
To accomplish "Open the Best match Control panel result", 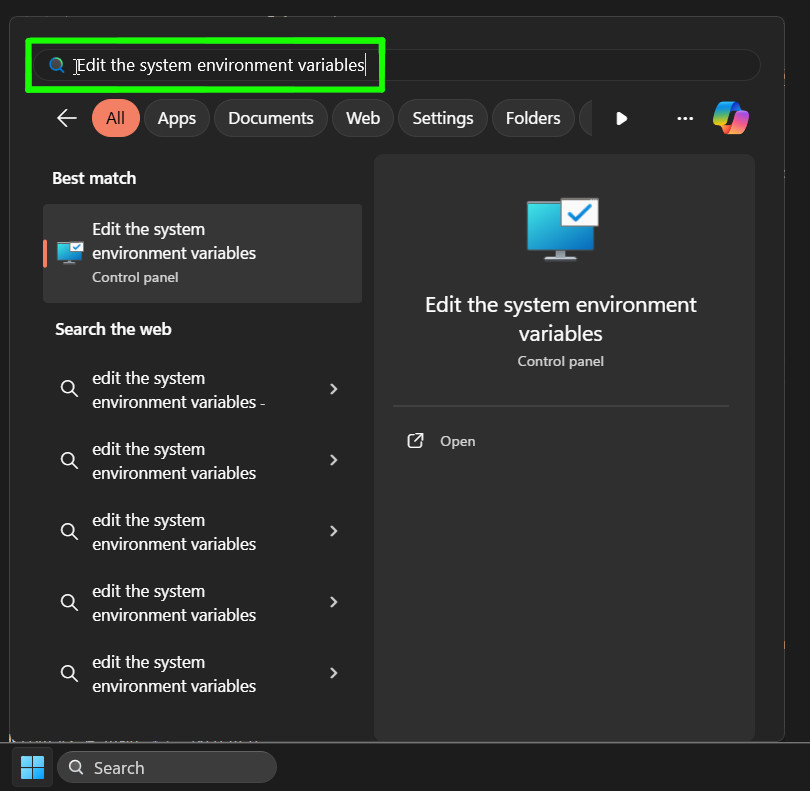I will [202, 253].
